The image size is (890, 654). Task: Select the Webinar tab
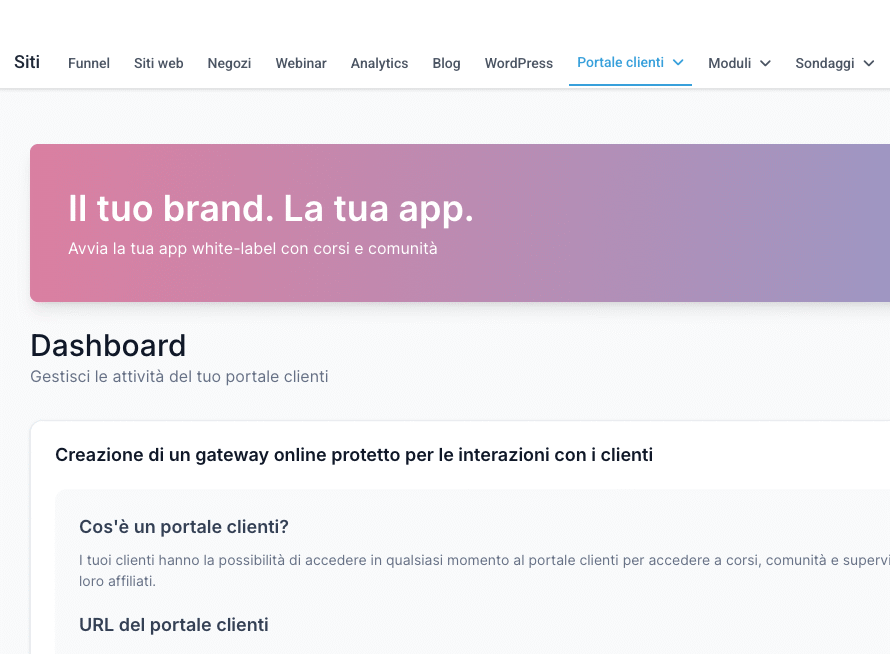pos(301,63)
